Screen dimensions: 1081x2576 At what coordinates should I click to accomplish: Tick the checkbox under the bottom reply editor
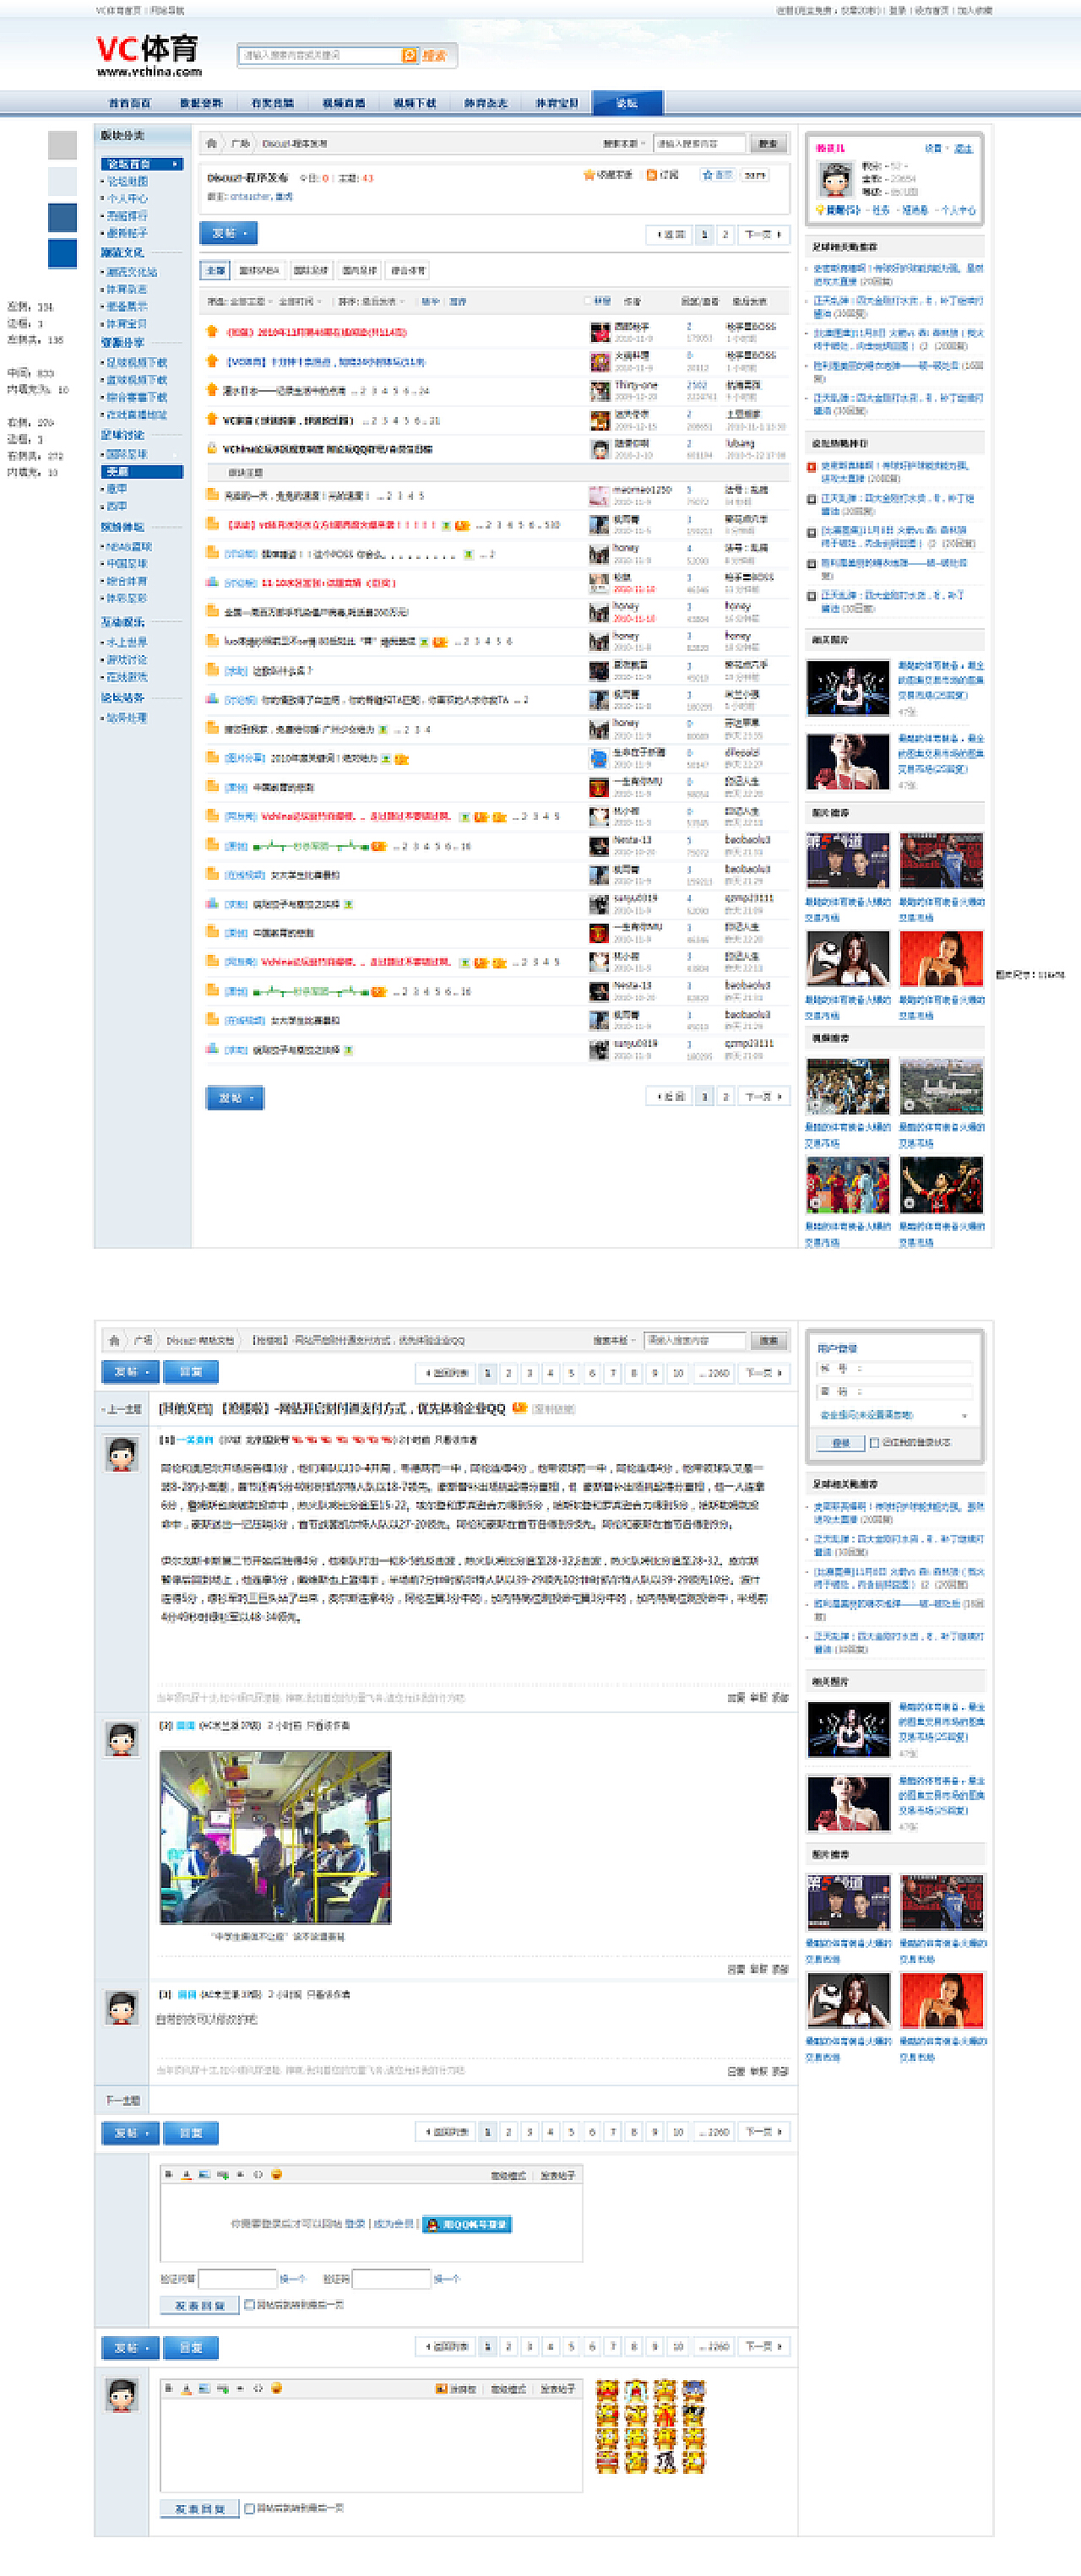[249, 2508]
